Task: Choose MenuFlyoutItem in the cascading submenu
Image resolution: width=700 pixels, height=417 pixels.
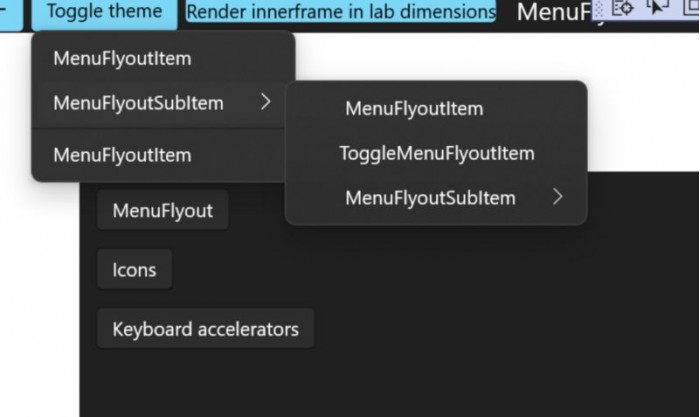Action: coord(414,109)
